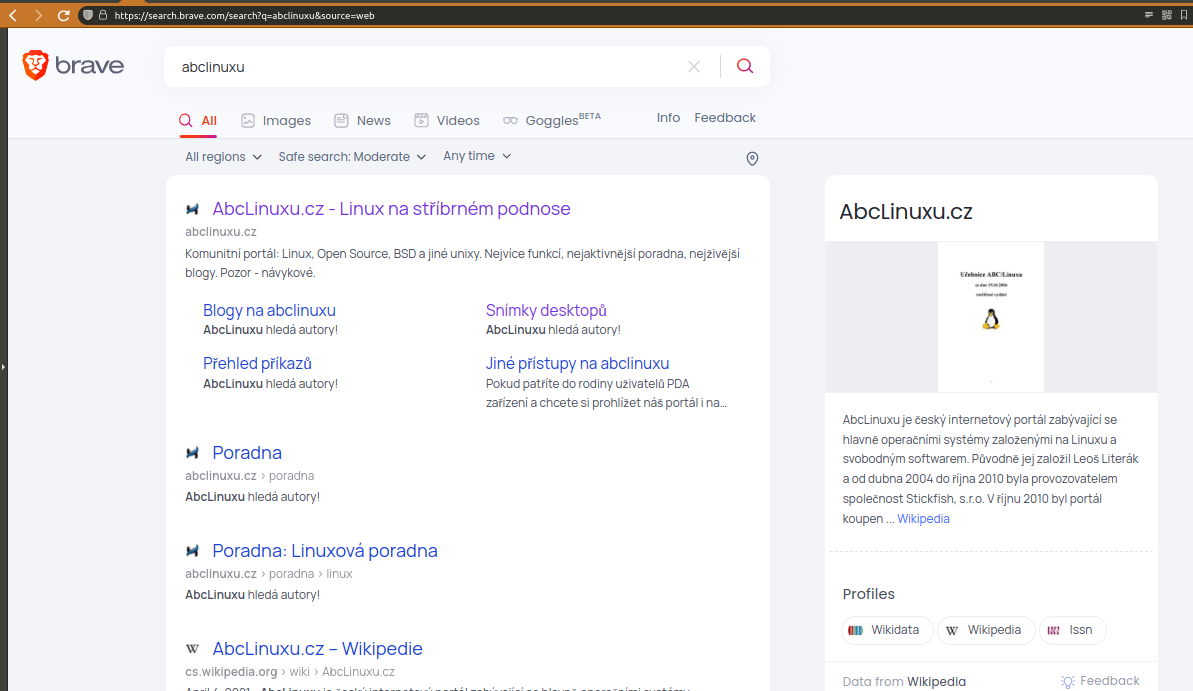The height and width of the screenshot is (691, 1193).
Task: Click favicon next to Poradna result
Action: click(192, 454)
